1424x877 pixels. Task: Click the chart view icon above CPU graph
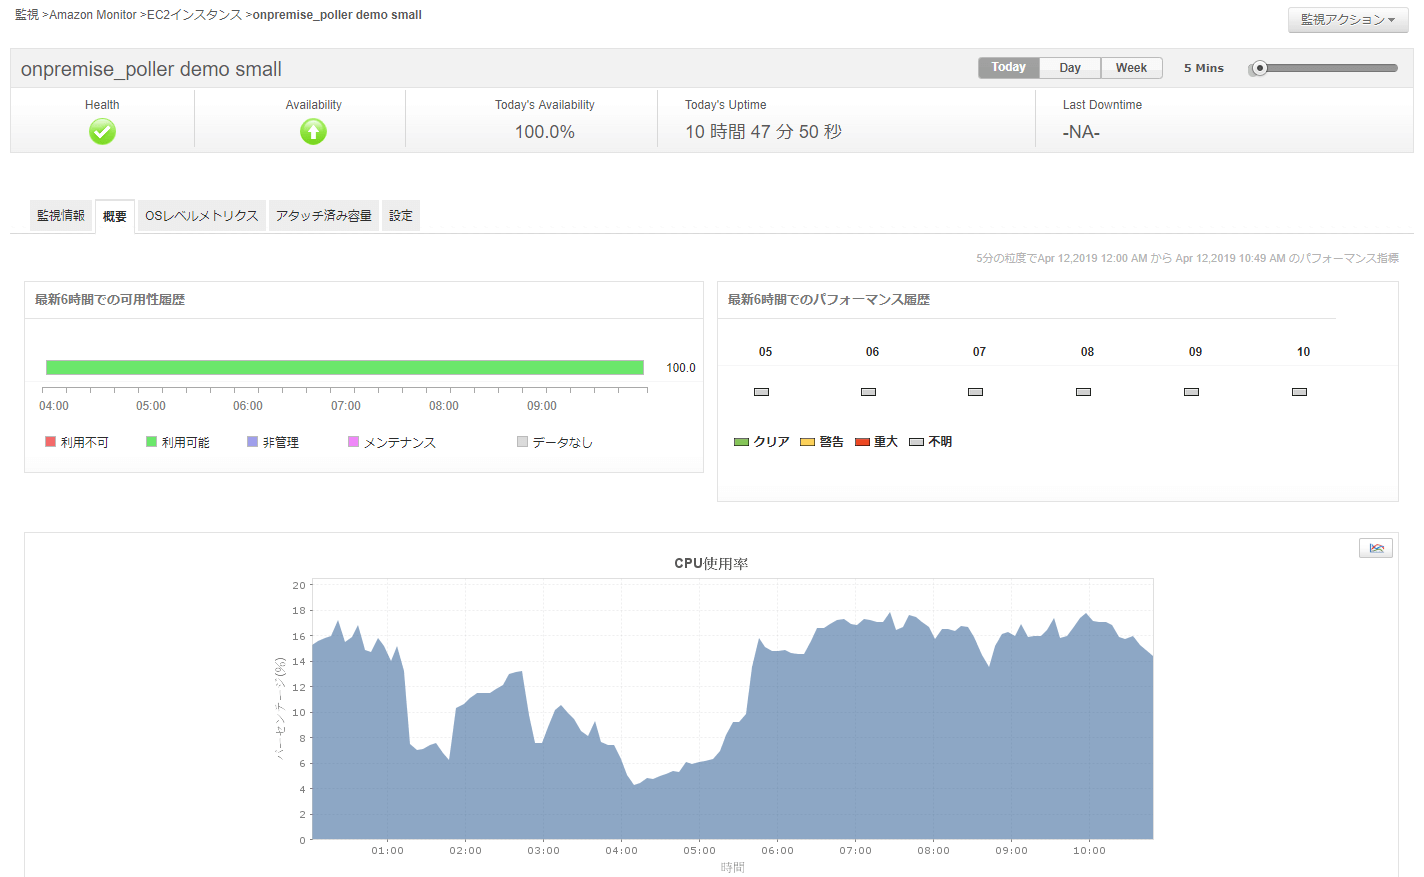point(1376,548)
